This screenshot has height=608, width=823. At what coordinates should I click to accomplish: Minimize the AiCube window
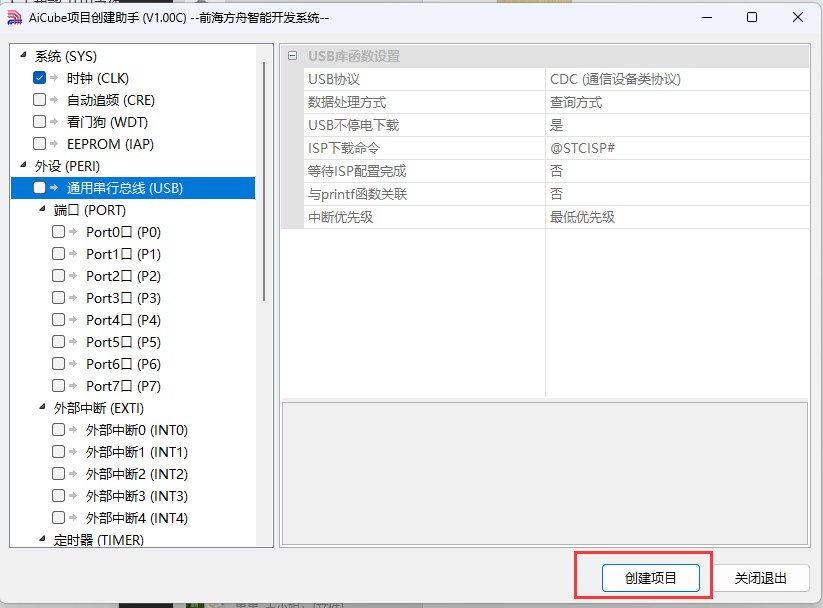(x=707, y=17)
